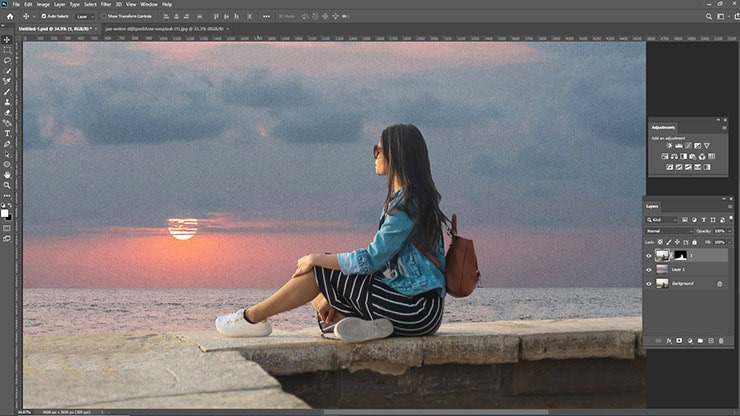
Task: Open the workspace switcher icon dropdown
Action: (x=721, y=16)
